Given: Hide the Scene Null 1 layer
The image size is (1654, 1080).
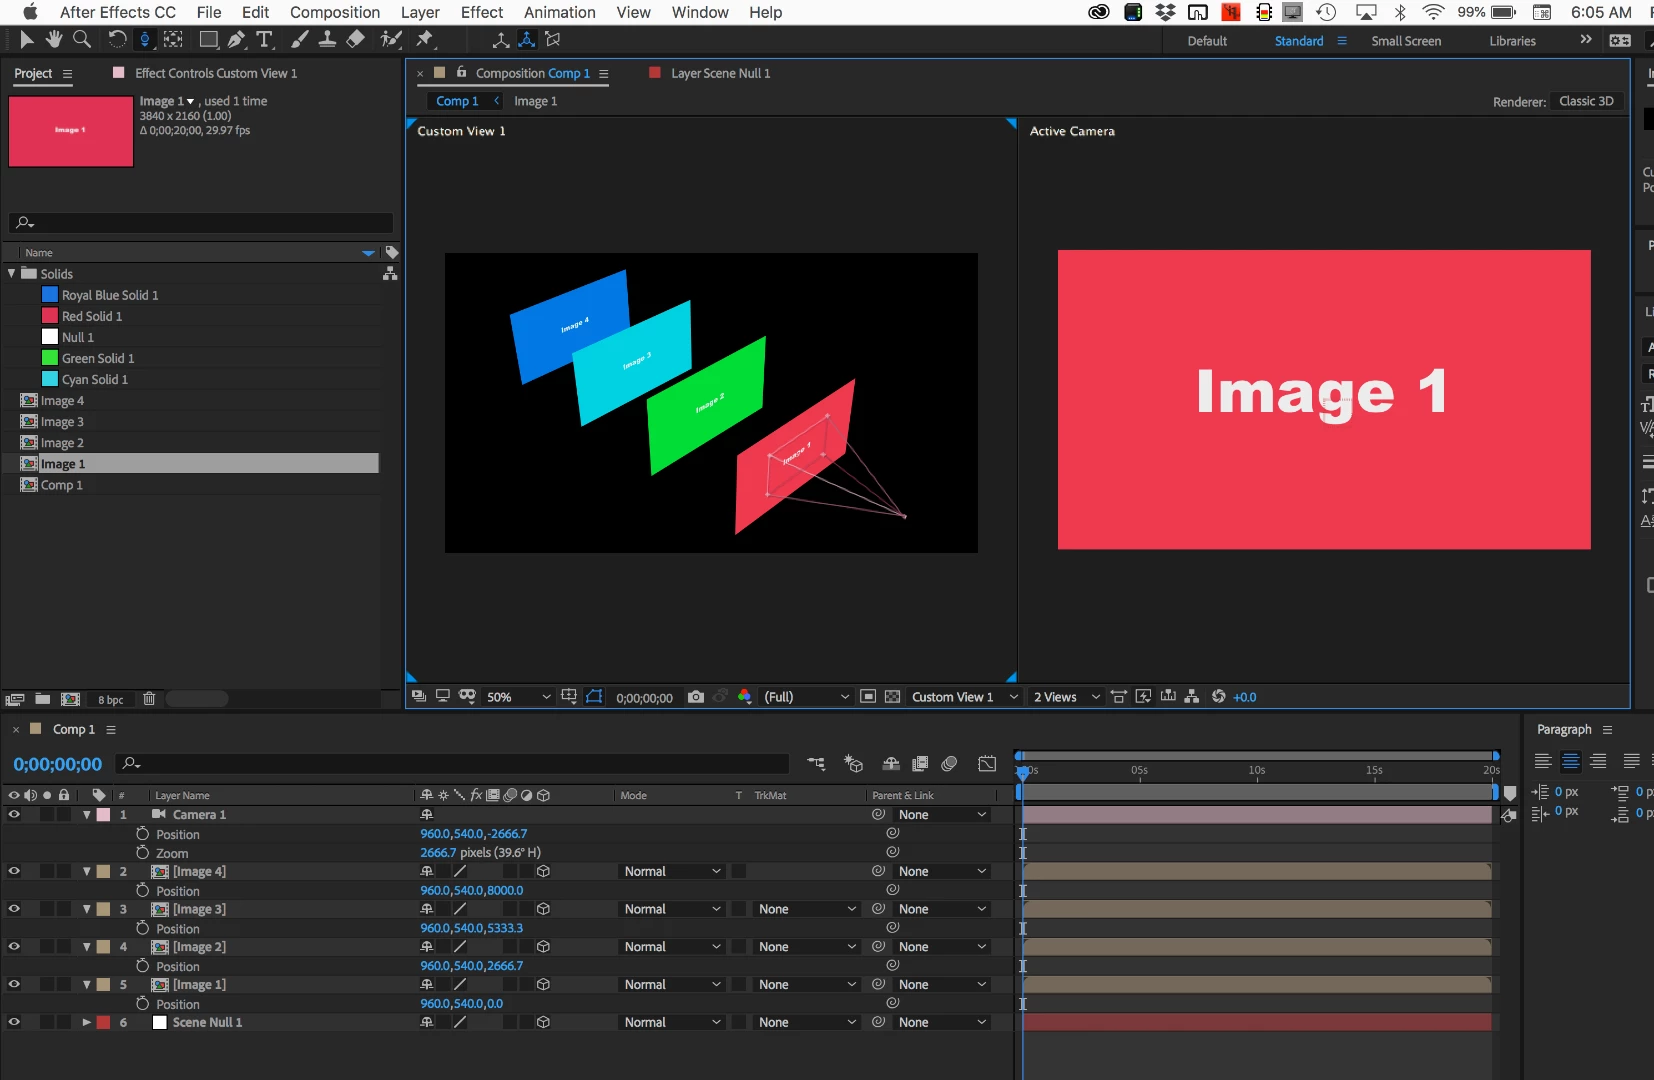Looking at the screenshot, I should (14, 1022).
